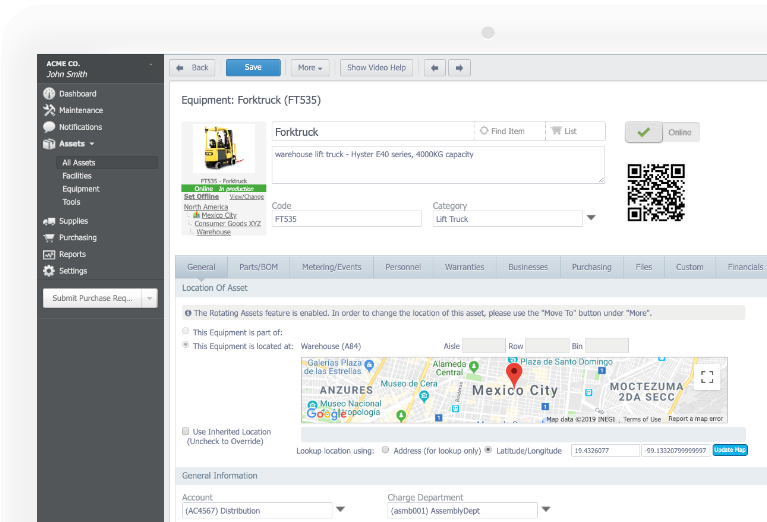Open Notifications speech bubble icon
Screen dimensions: 767x522
point(49,127)
